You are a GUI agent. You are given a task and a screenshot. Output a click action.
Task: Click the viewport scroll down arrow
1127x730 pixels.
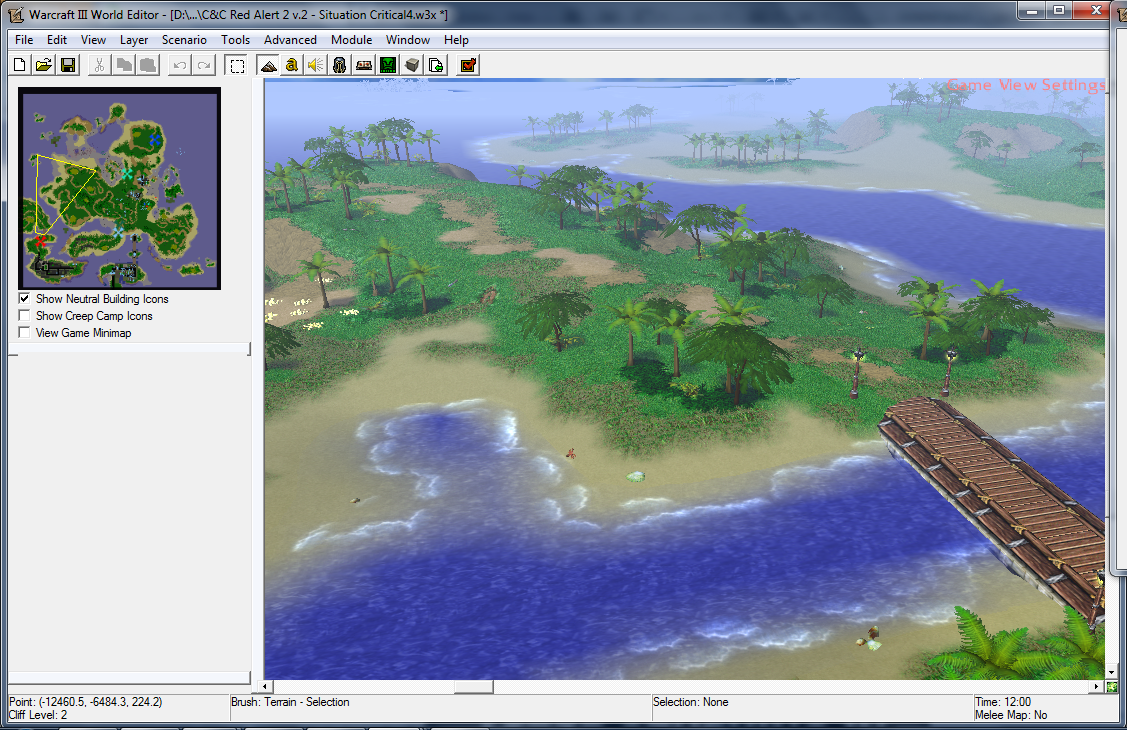(x=1112, y=673)
